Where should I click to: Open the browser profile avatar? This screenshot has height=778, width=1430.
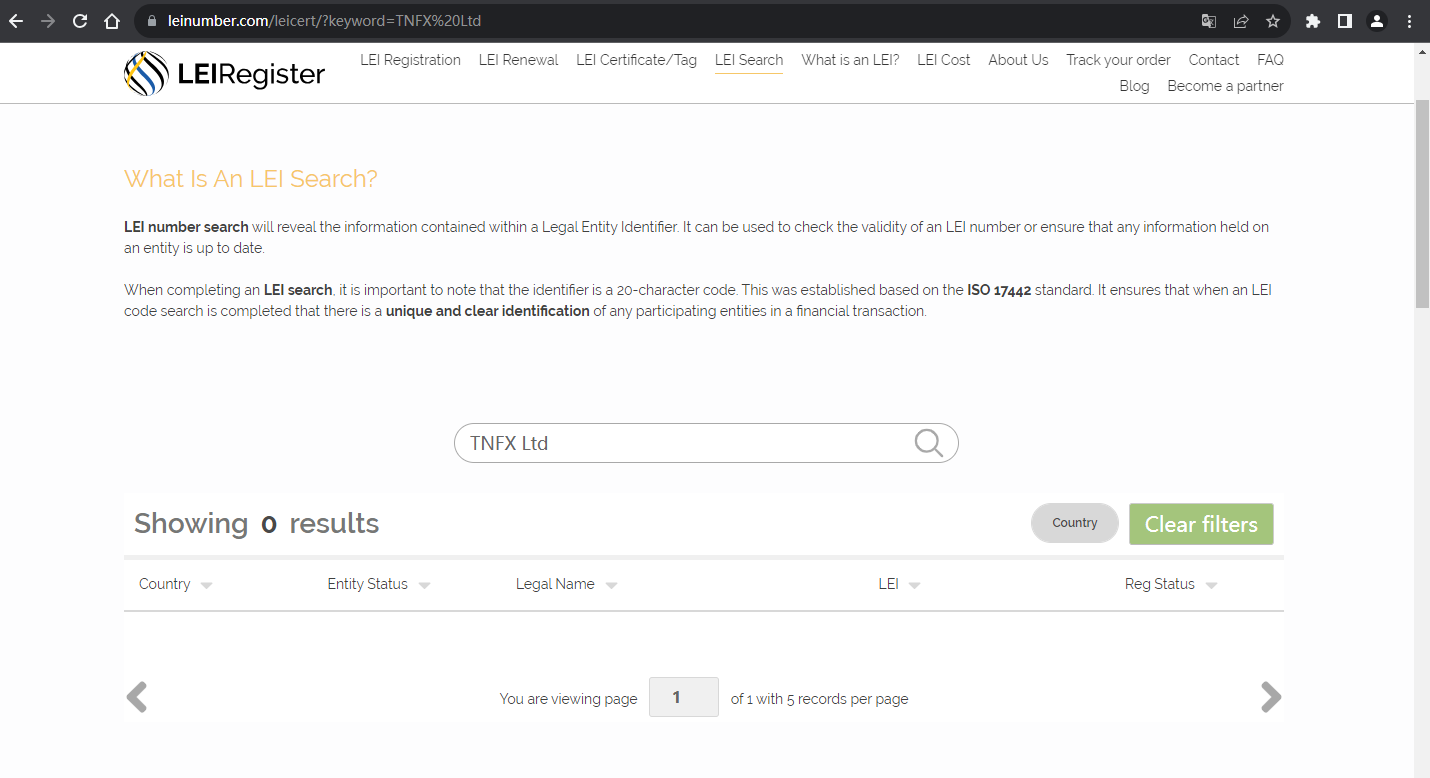coord(1377,21)
